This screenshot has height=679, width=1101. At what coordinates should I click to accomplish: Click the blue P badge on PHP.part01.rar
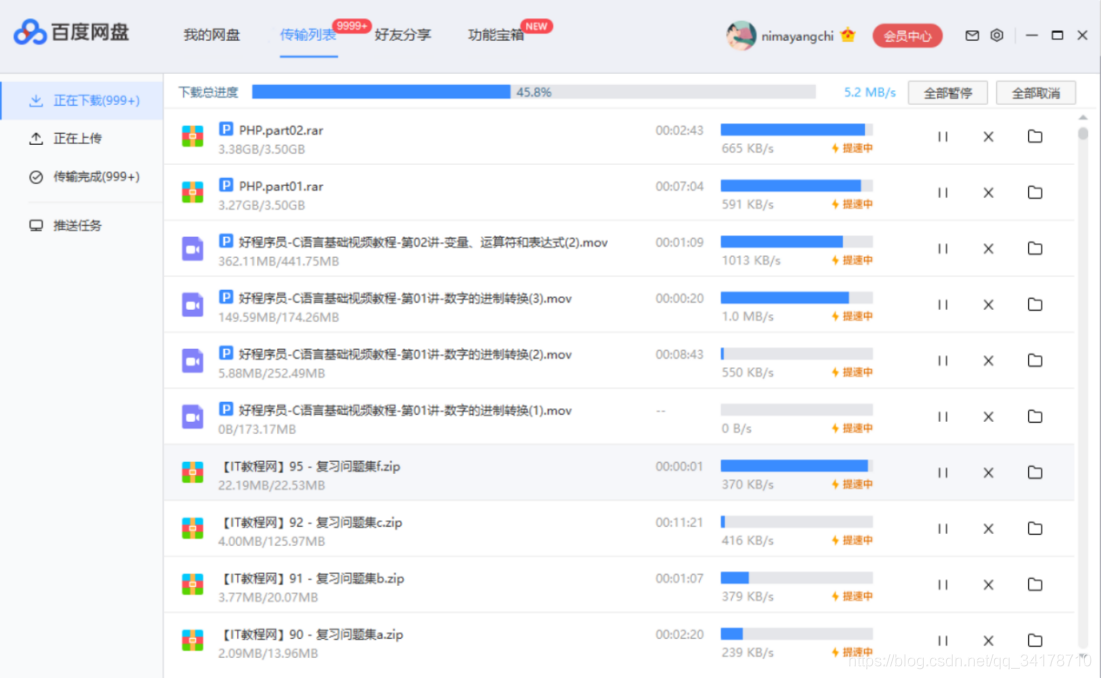coord(225,185)
